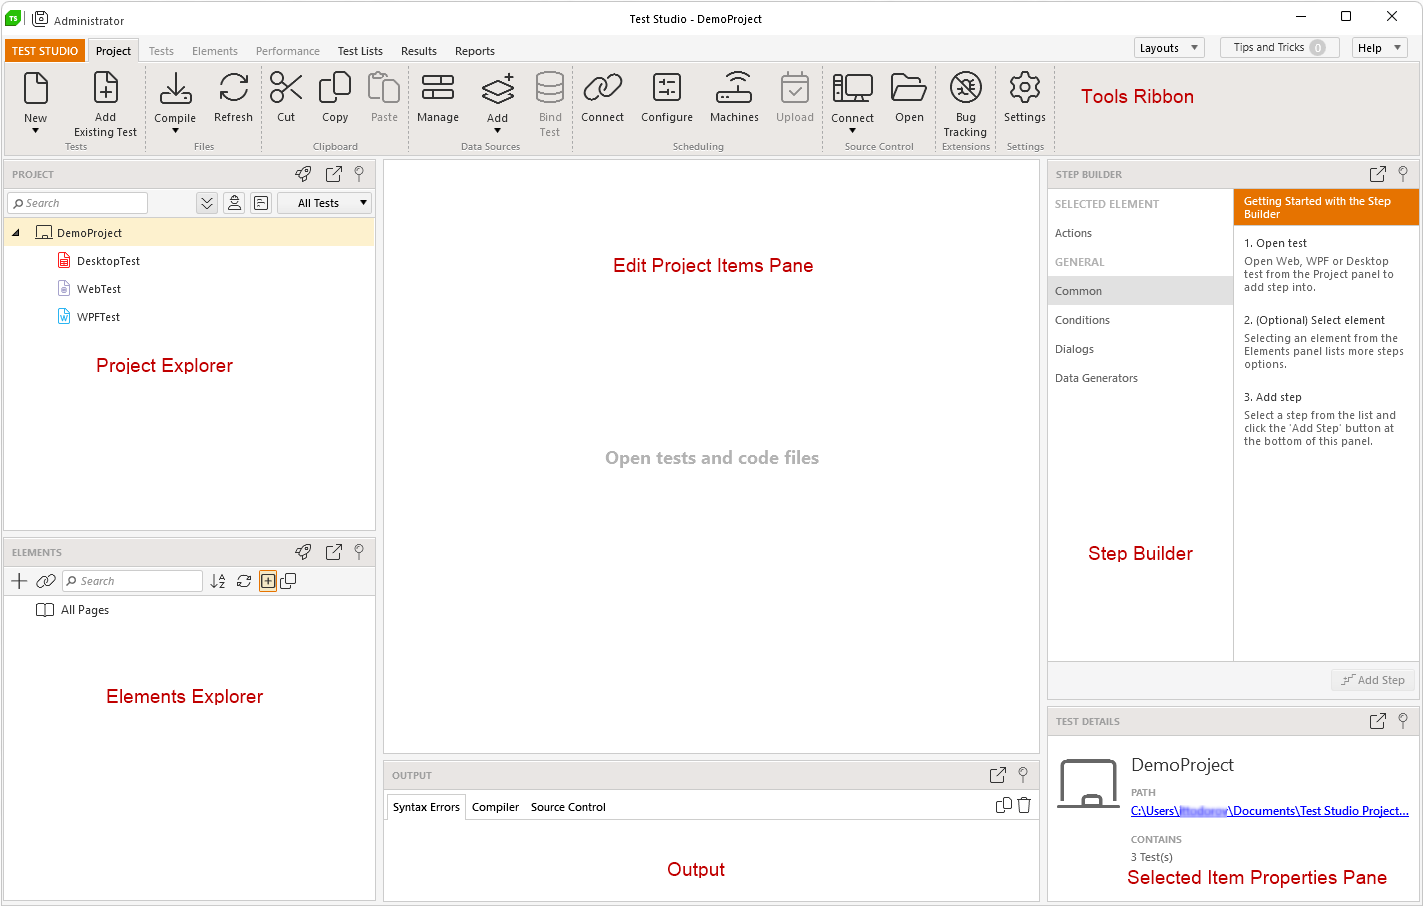Pop out the Output panel
The width and height of the screenshot is (1423, 906).
[997, 775]
